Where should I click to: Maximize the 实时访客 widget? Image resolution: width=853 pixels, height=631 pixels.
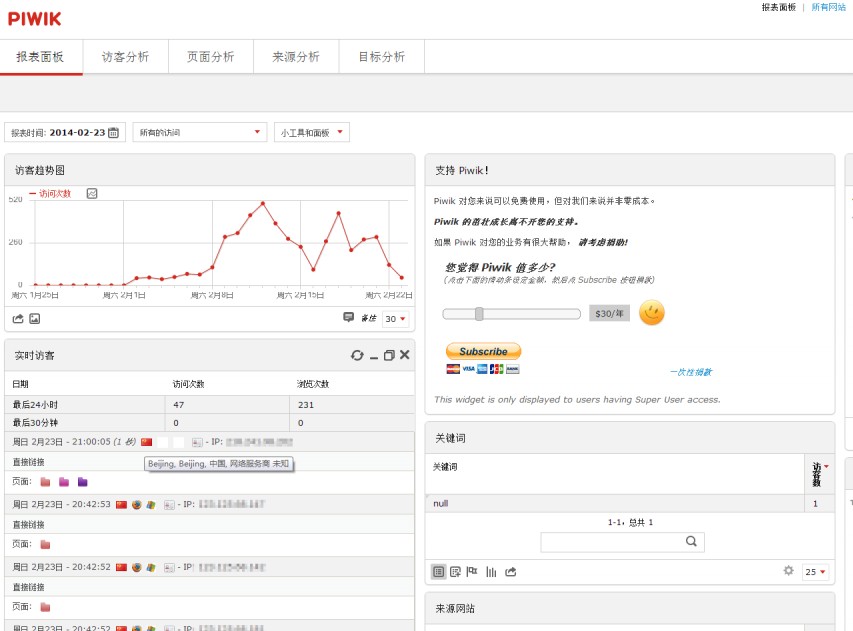click(x=389, y=355)
